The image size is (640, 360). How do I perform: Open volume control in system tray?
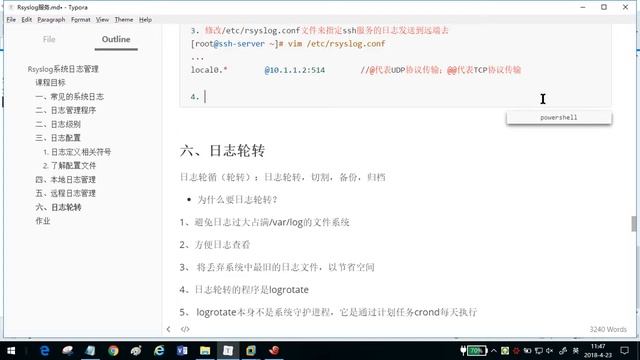click(549, 351)
